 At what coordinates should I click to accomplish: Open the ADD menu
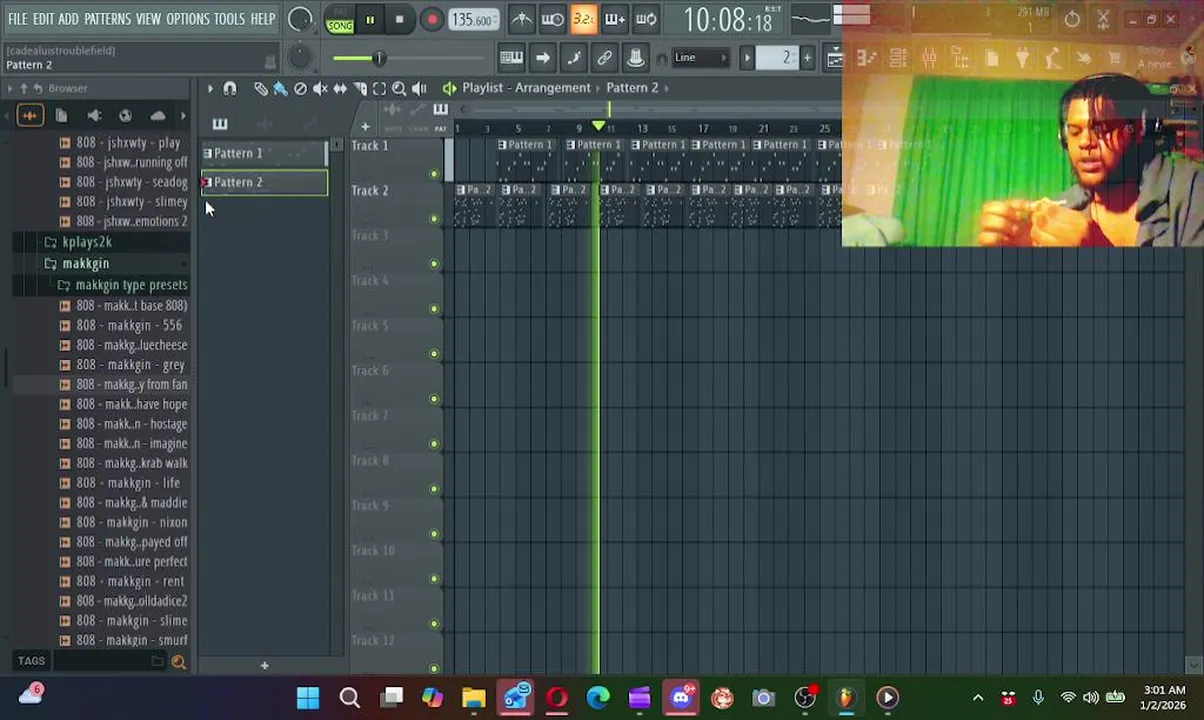point(68,19)
